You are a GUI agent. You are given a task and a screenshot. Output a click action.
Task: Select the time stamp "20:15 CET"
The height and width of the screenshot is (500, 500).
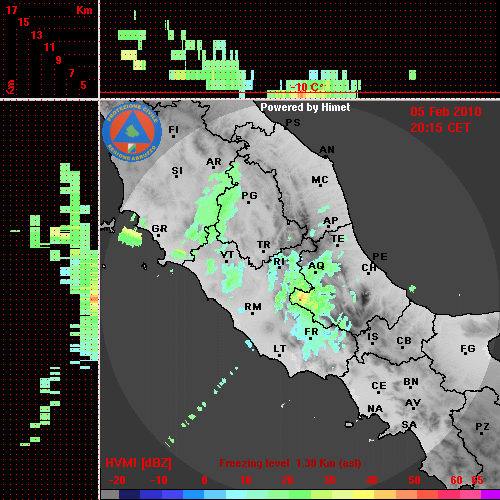pyautogui.click(x=440, y=128)
